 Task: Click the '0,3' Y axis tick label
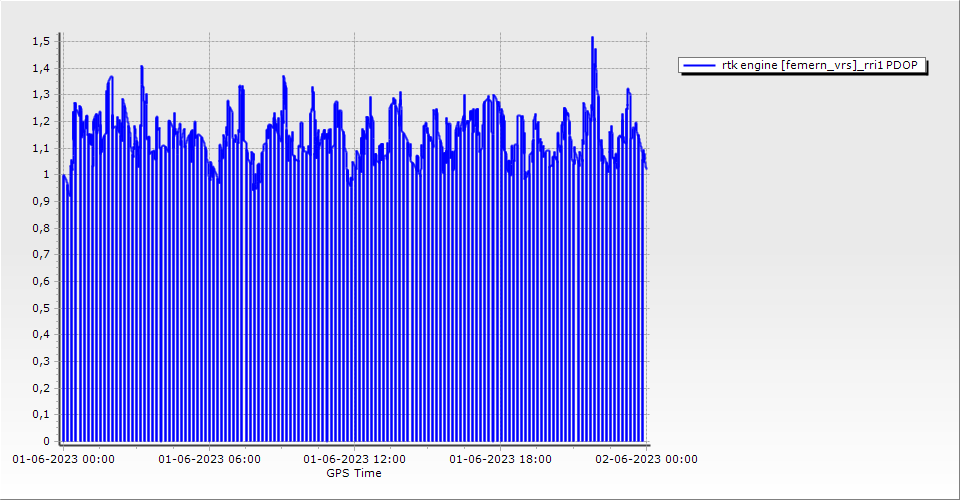coord(41,361)
